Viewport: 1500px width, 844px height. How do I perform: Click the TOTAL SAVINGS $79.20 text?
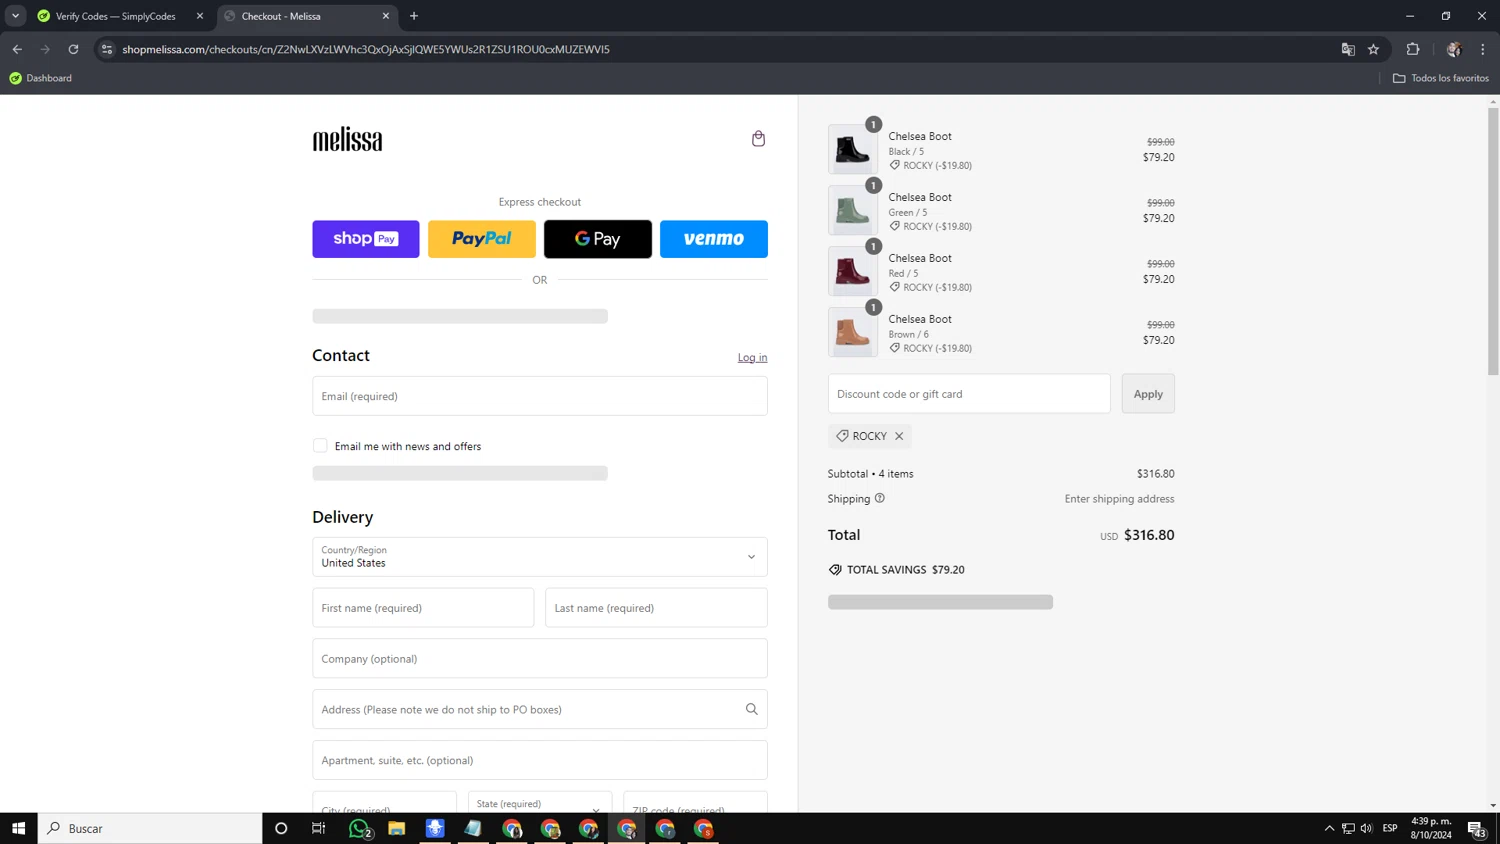906,570
